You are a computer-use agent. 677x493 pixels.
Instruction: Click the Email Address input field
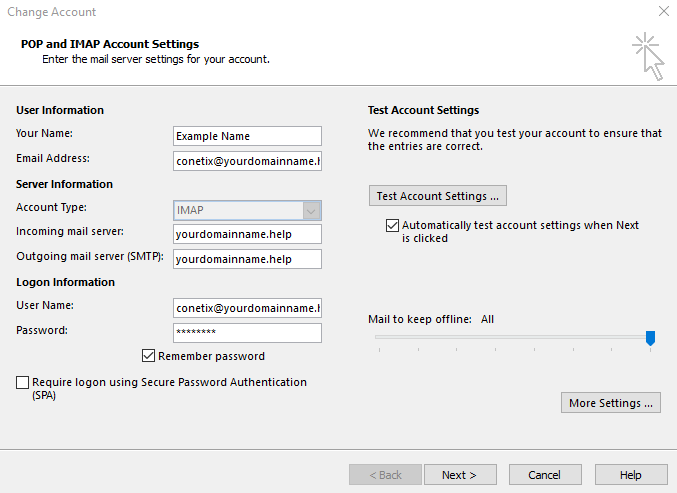247,161
